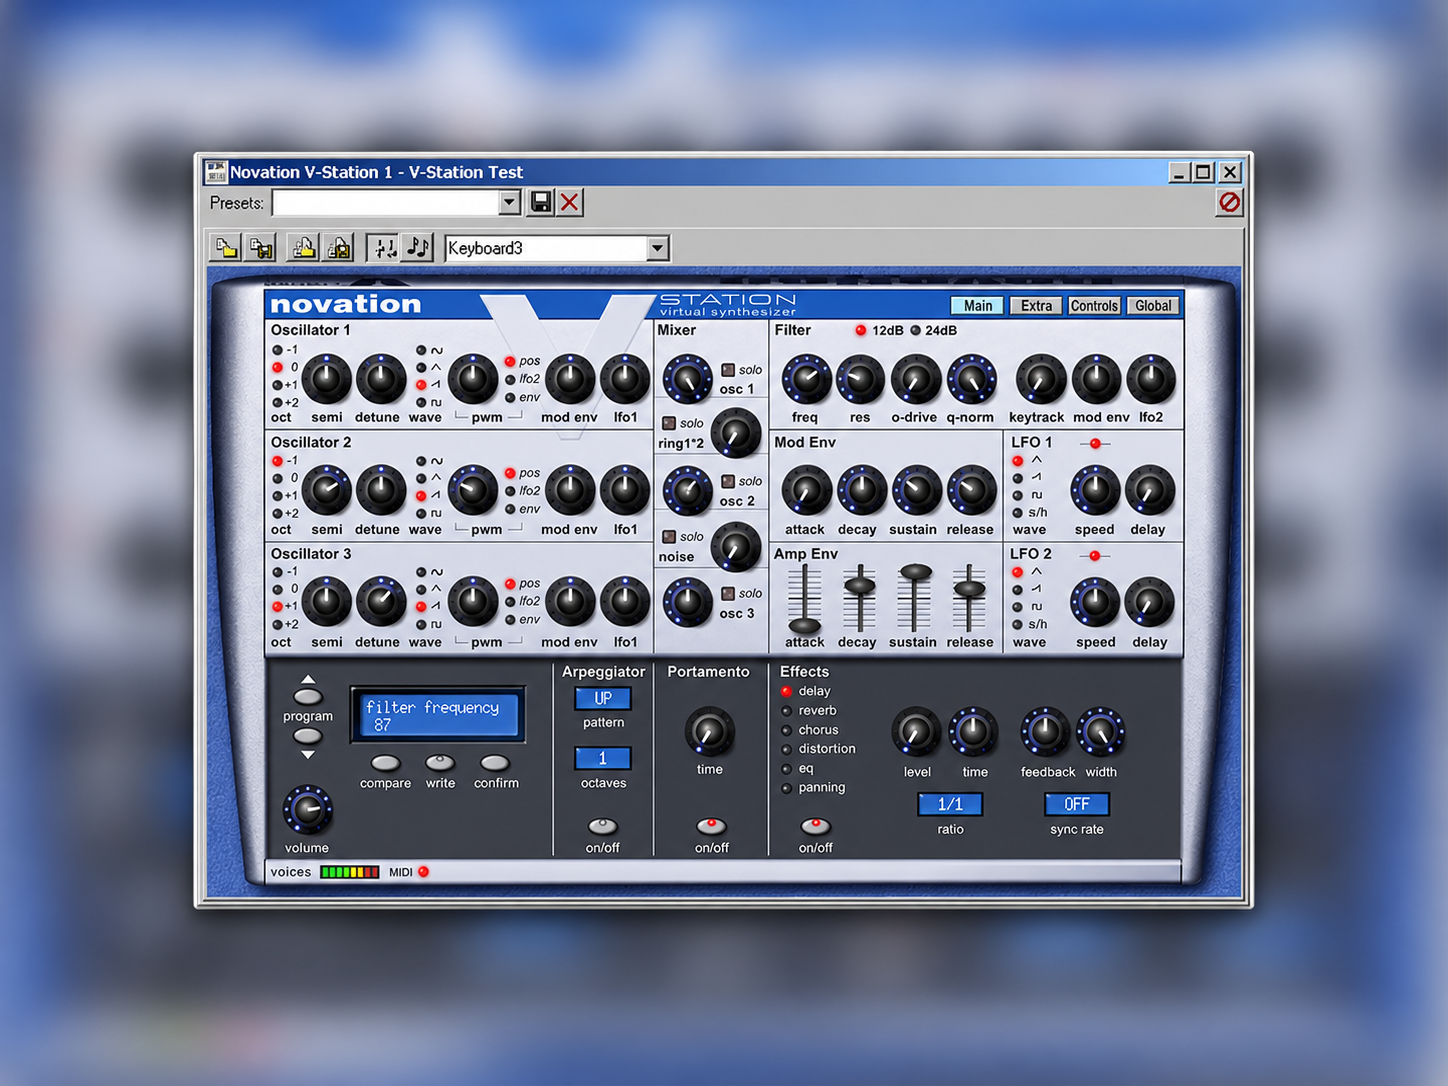Click the Filter res knob

860,380
